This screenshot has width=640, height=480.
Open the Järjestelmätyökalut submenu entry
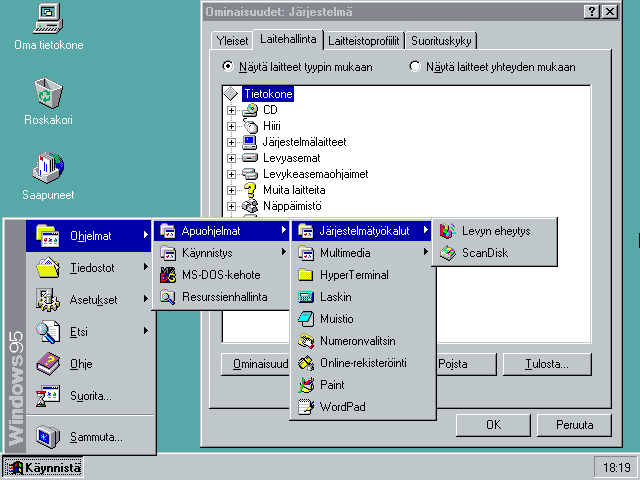[361, 231]
